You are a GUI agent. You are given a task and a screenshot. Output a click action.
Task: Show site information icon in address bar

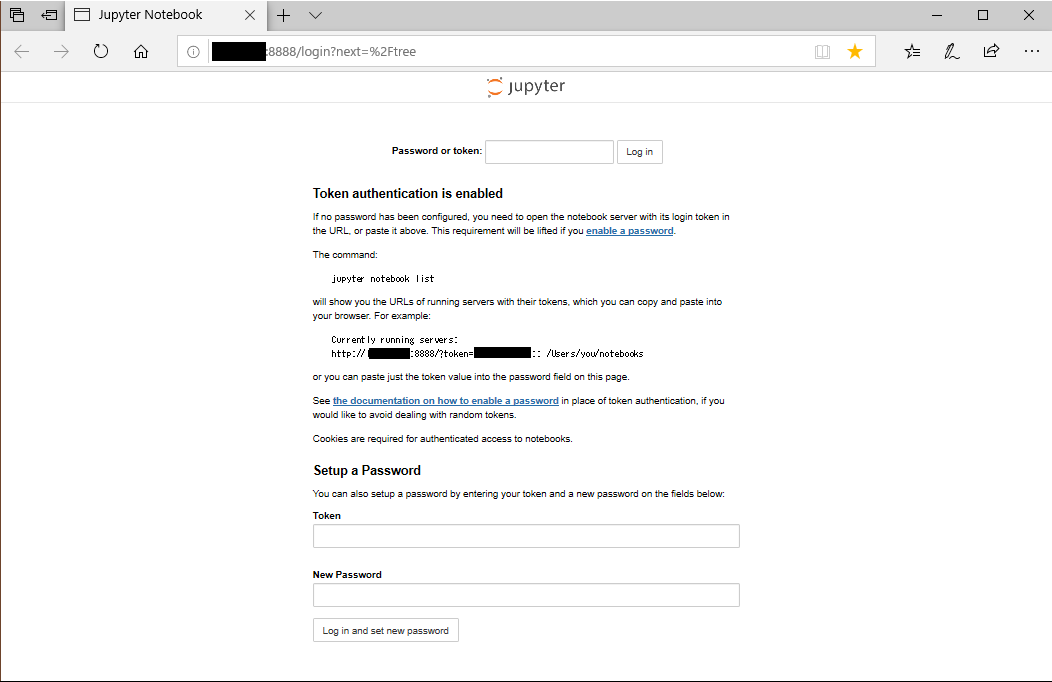(x=193, y=52)
